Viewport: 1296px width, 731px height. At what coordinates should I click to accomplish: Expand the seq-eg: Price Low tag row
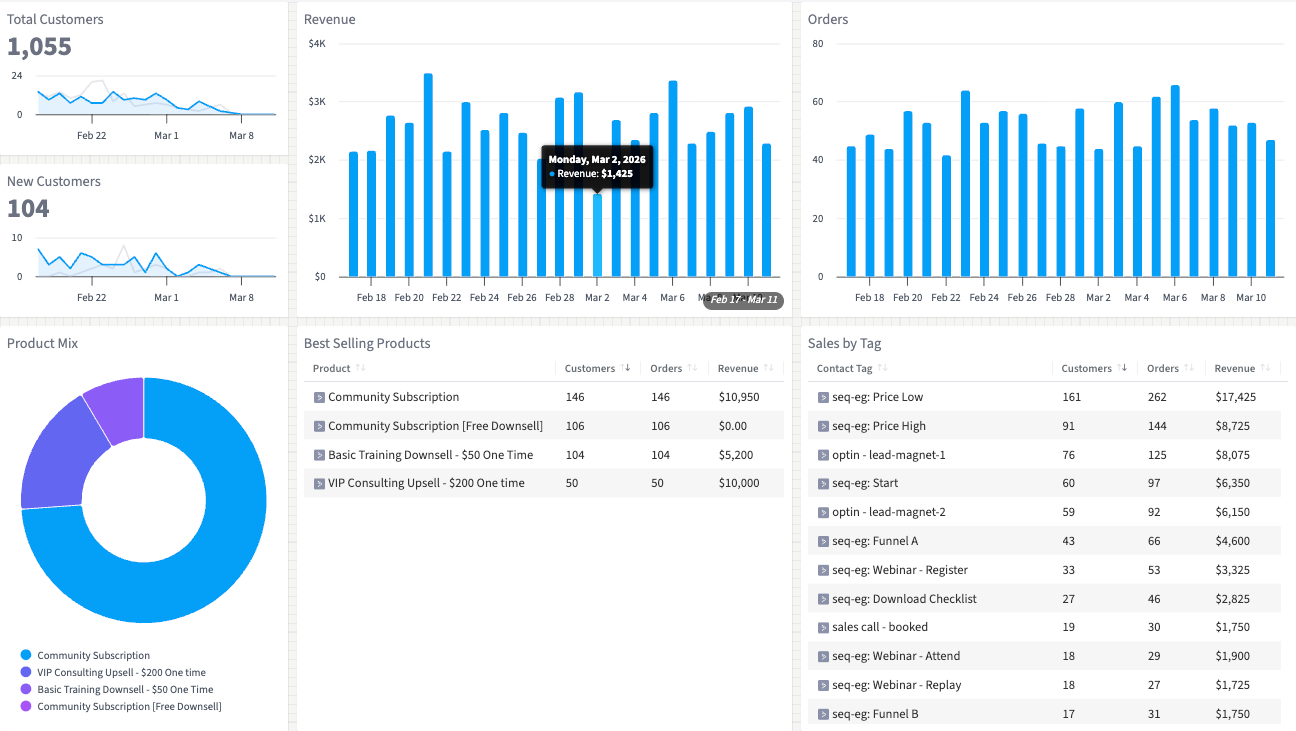click(824, 398)
